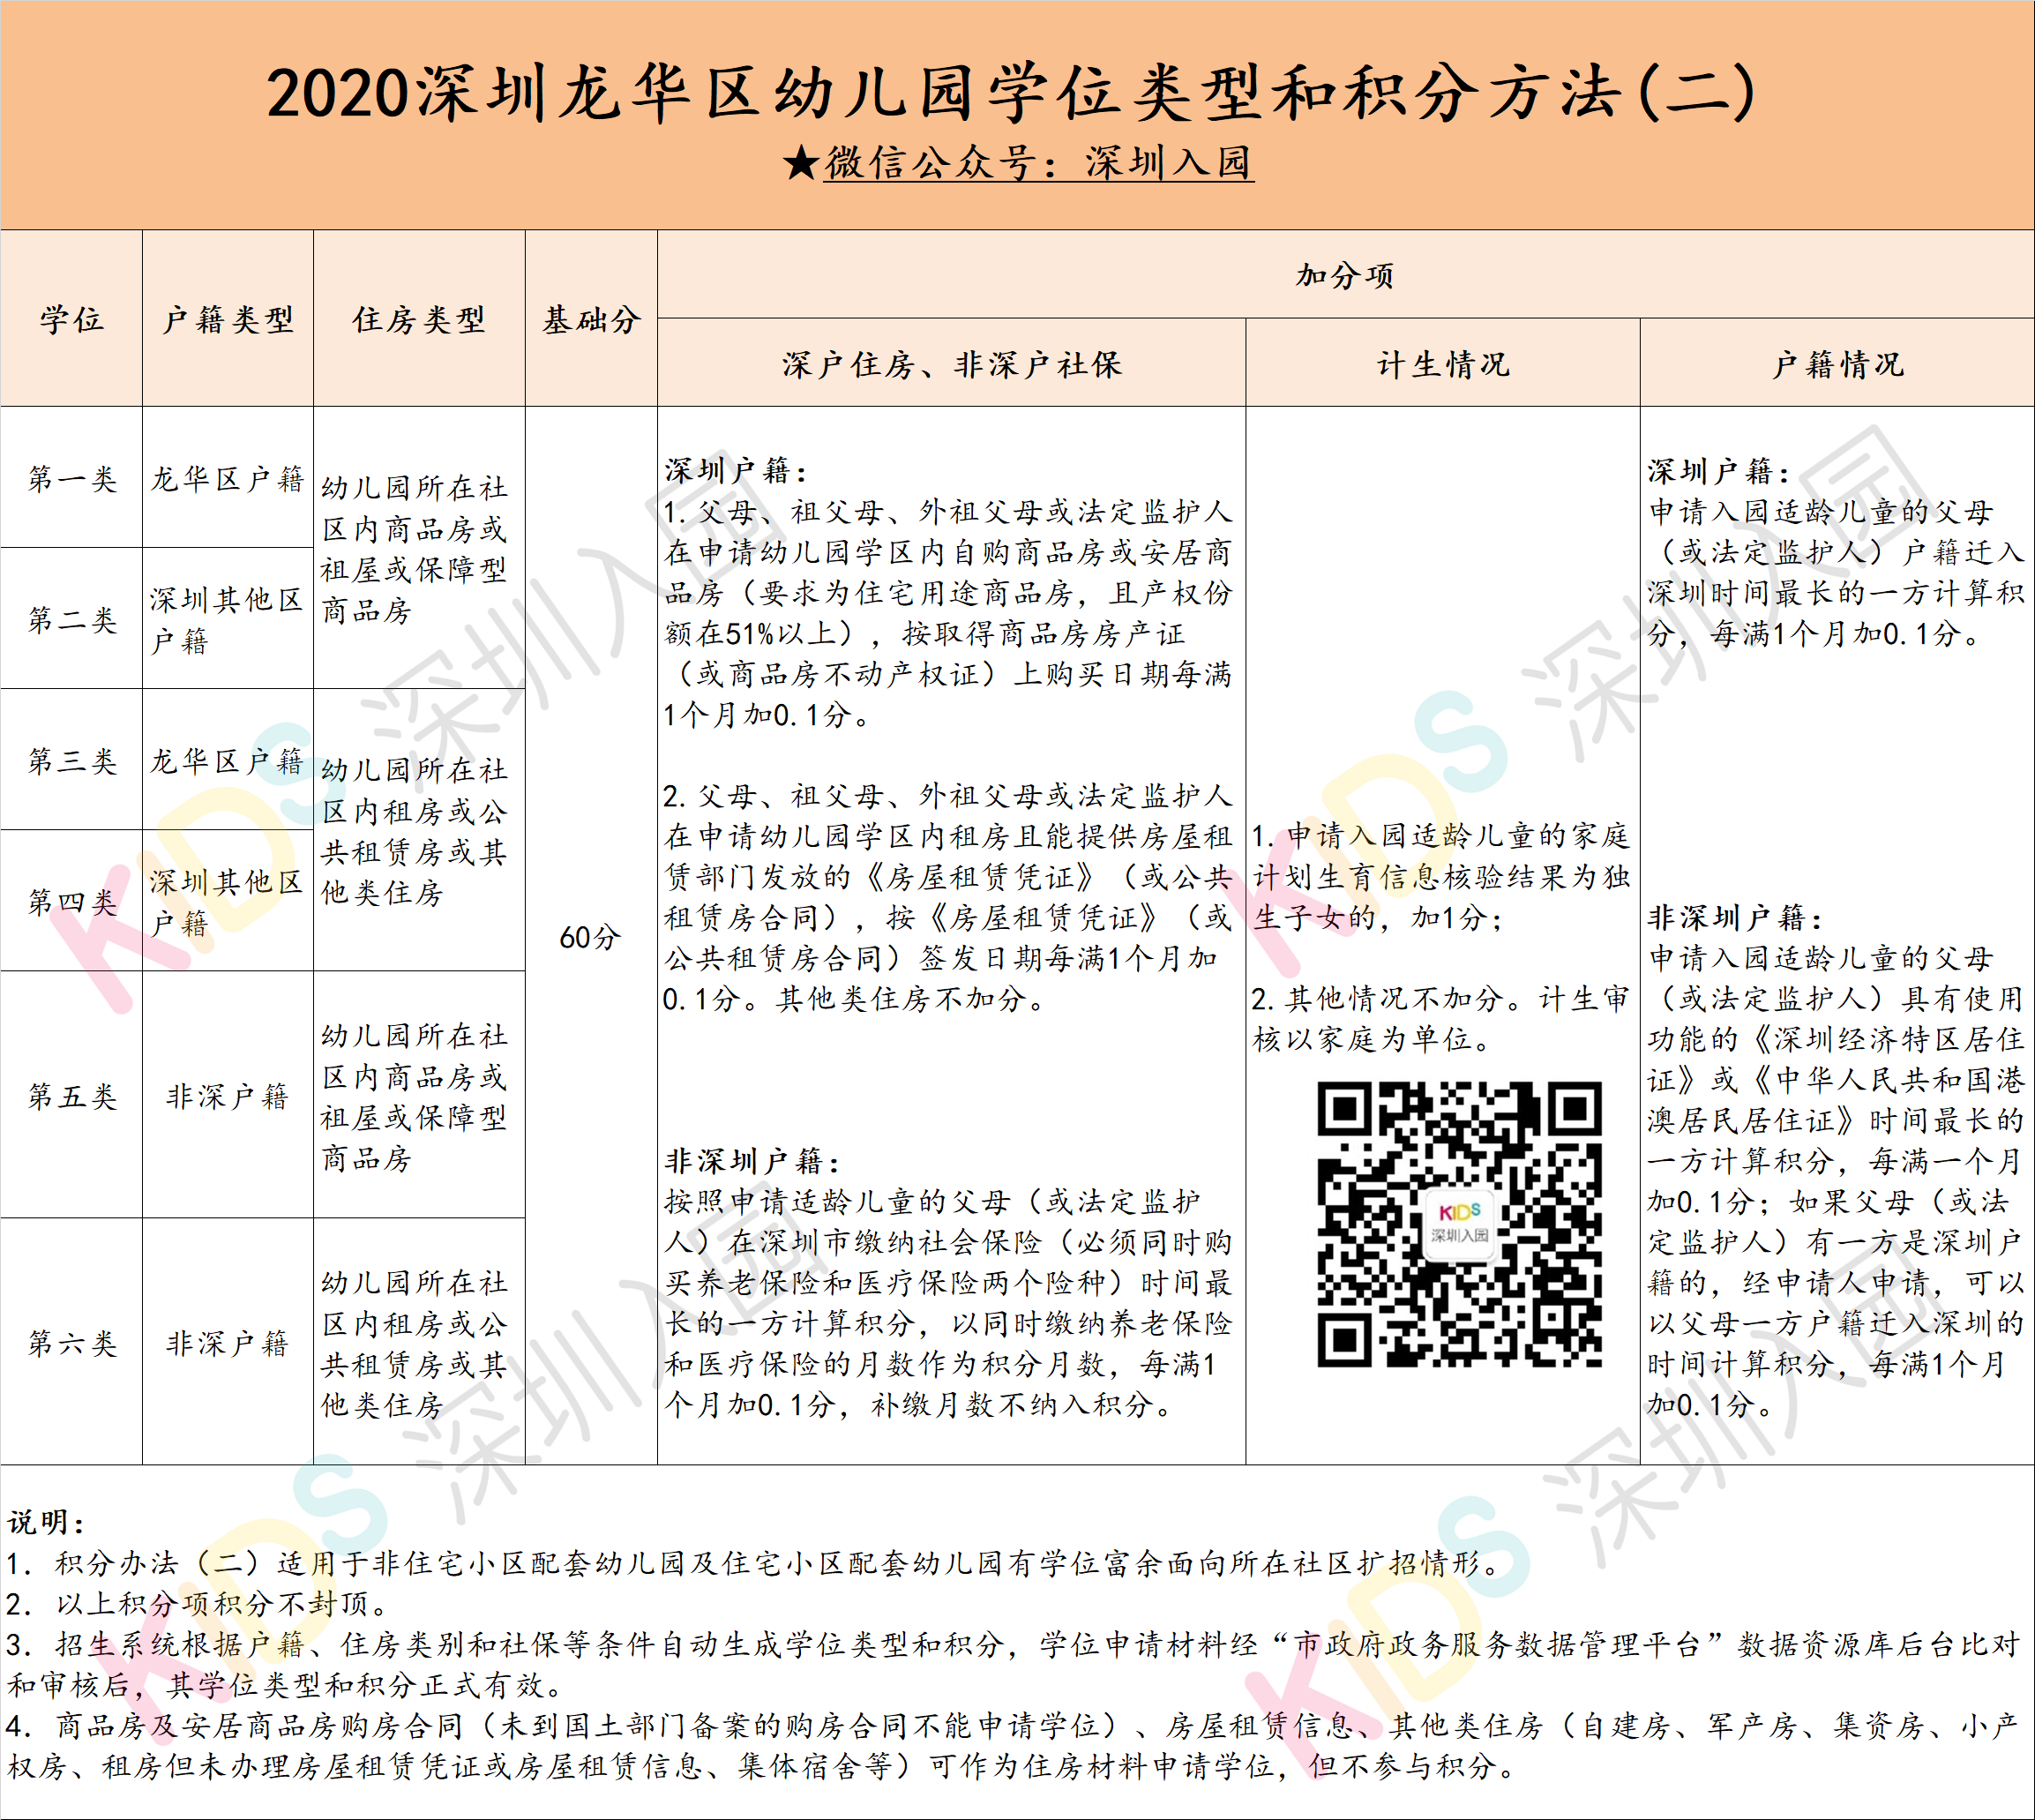Click 龙华区户籍 in the 第三类 row
The image size is (2035, 1820).
pyautogui.click(x=228, y=760)
